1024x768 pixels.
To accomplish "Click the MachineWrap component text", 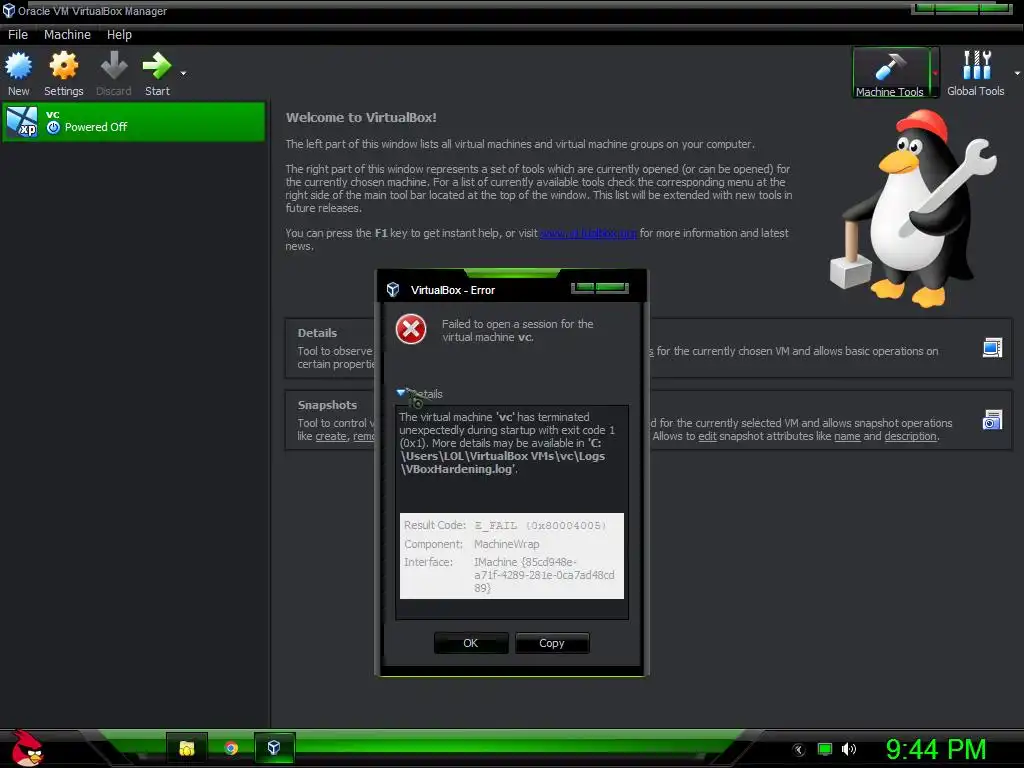I will (x=506, y=544).
